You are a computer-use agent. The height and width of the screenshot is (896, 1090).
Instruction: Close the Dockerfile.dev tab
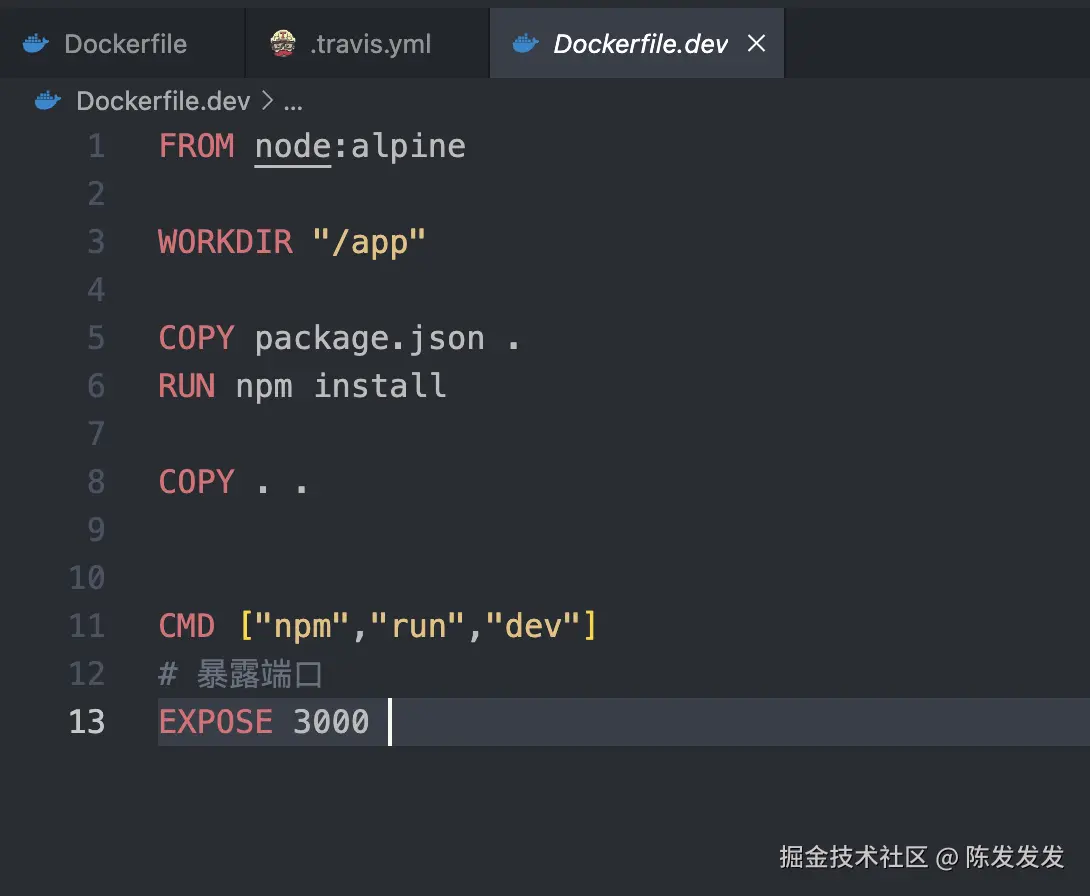tap(757, 43)
